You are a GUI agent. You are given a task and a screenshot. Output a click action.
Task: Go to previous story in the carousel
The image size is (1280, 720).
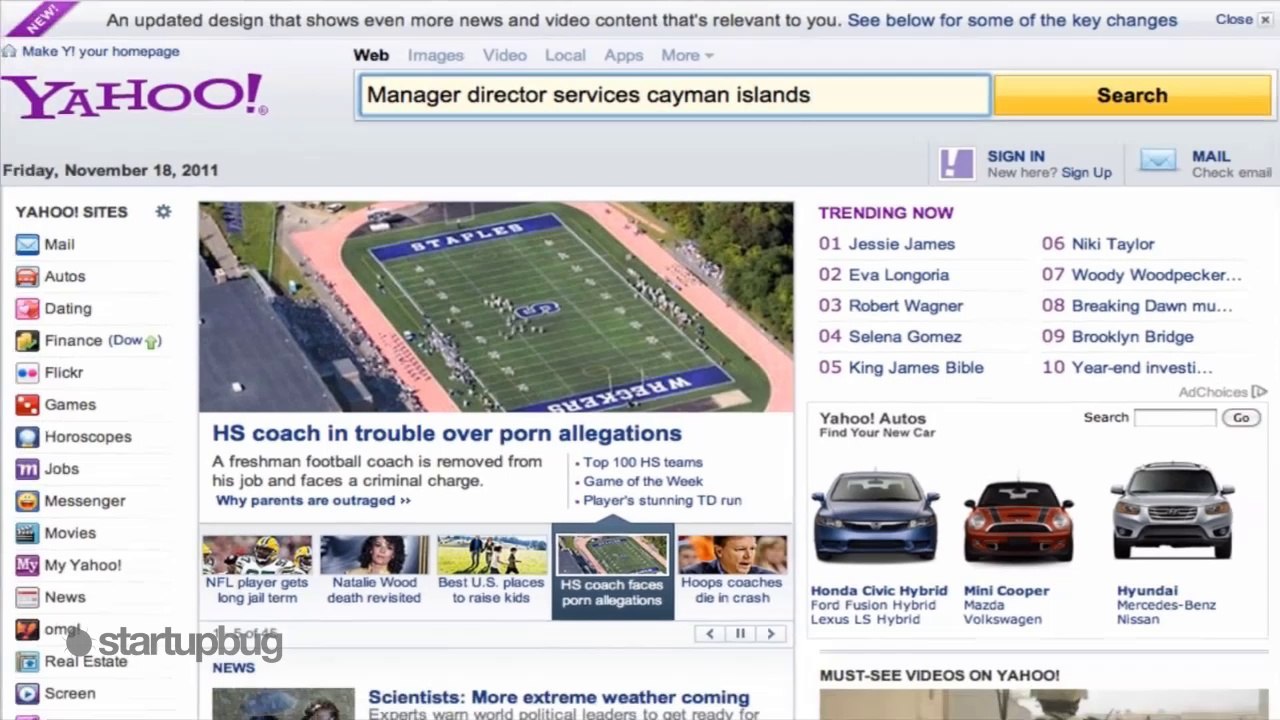coord(710,633)
